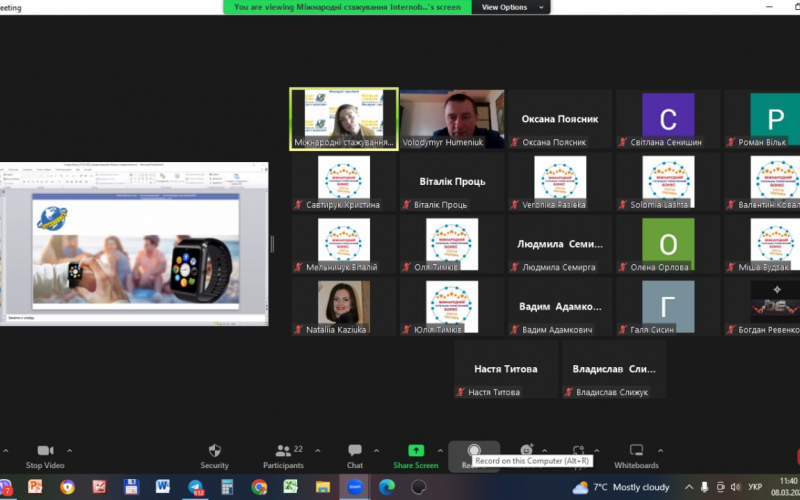
Task: Open Word from the Windows taskbar
Action: click(163, 487)
